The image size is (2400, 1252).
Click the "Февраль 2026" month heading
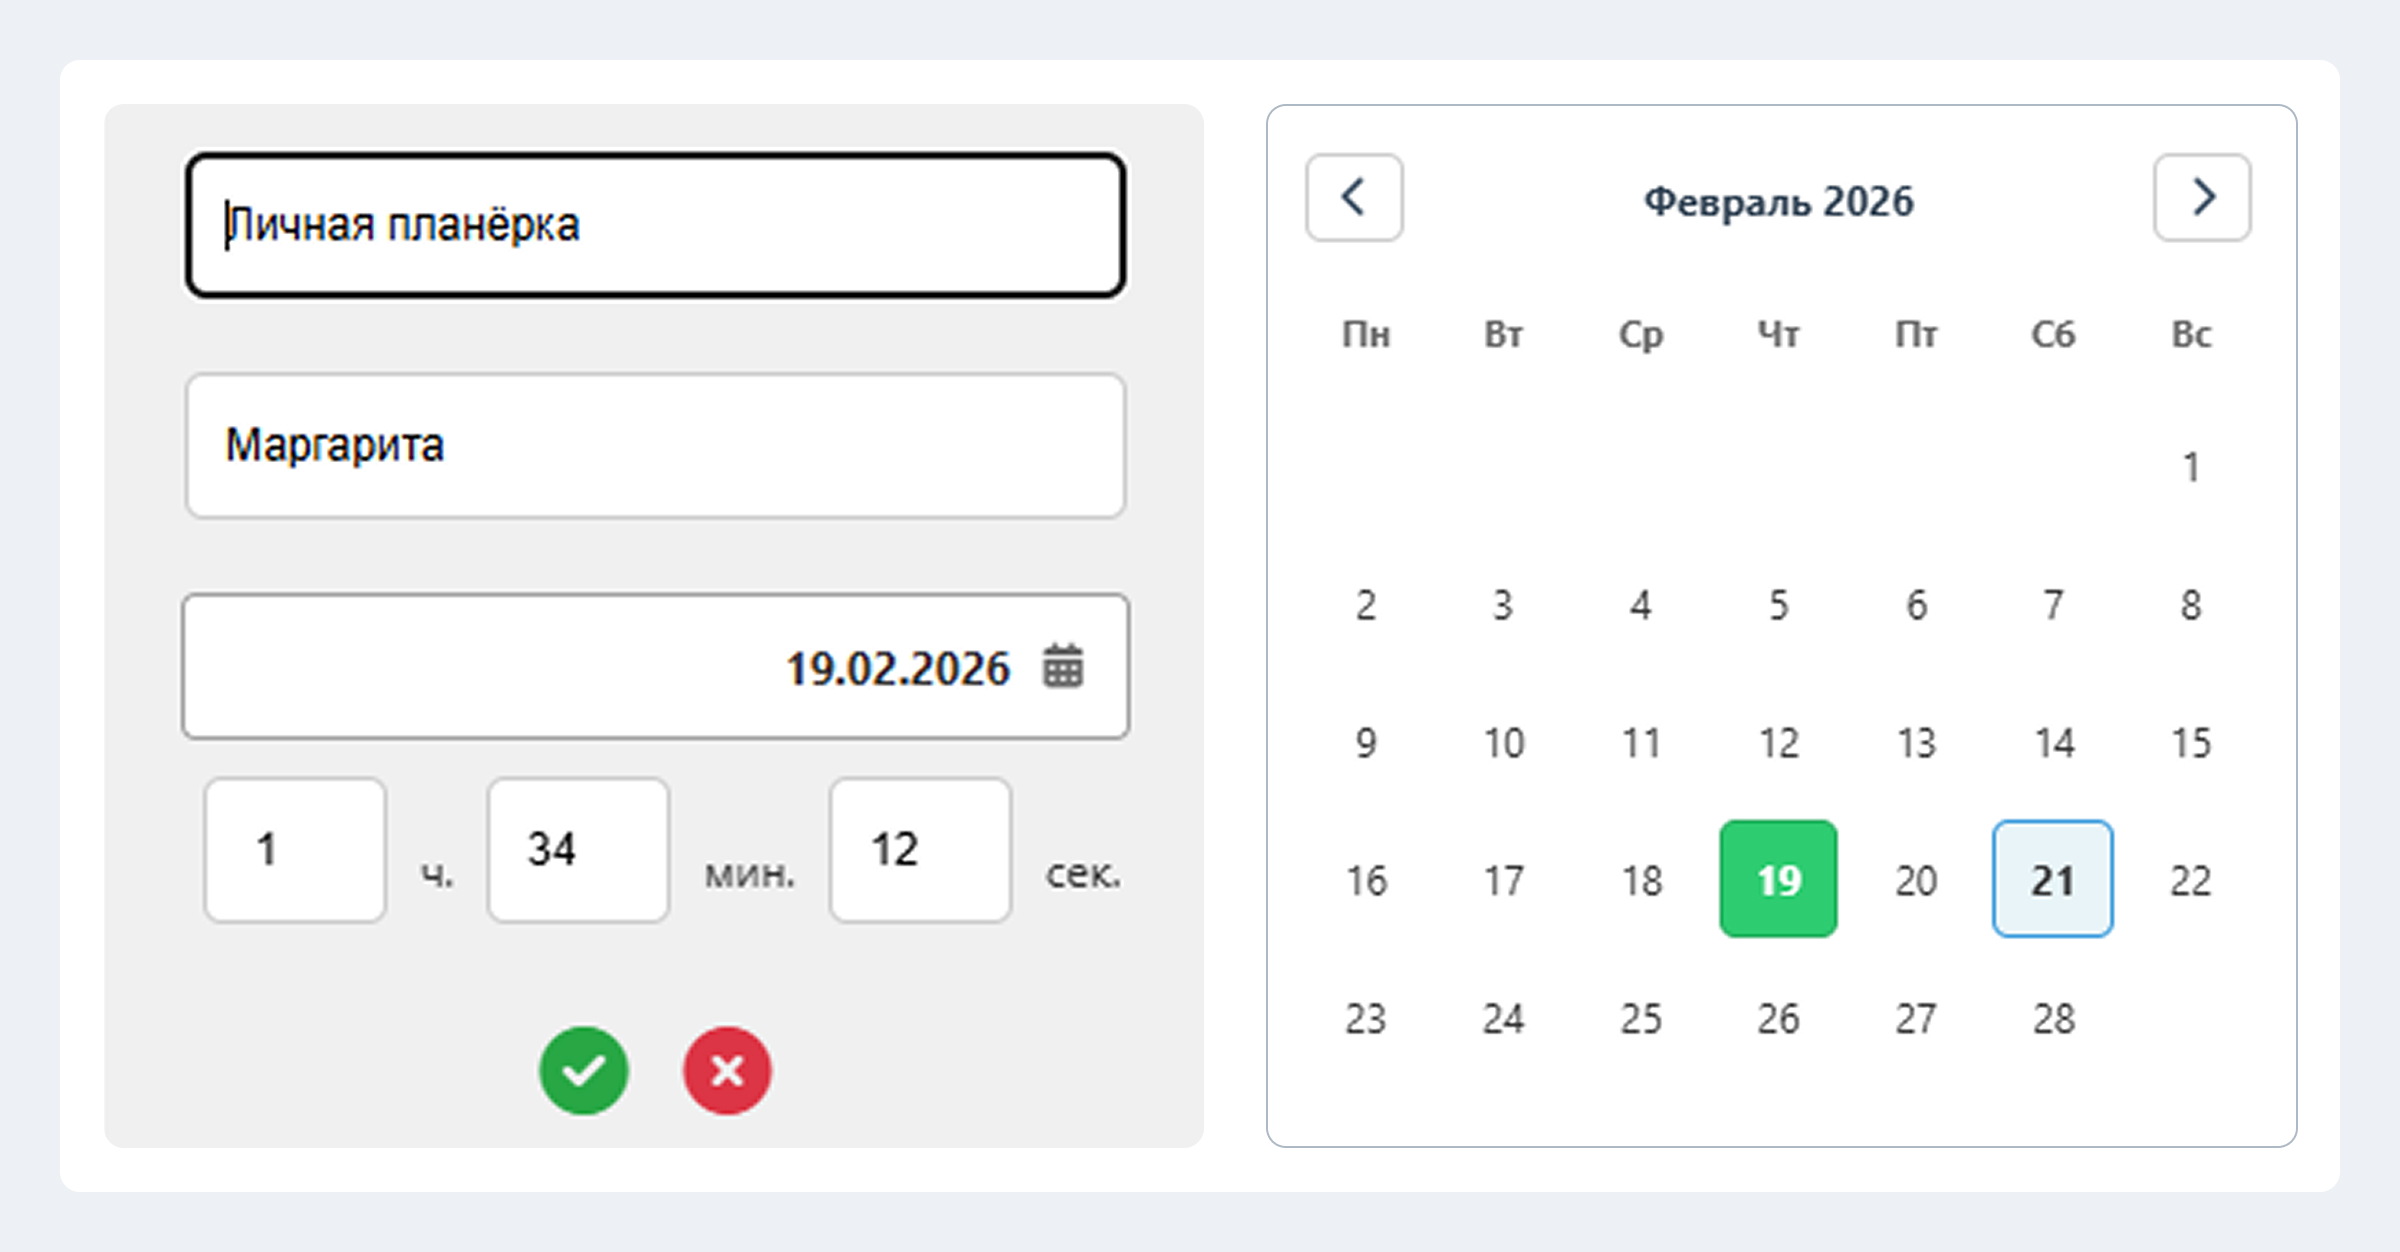1778,202
